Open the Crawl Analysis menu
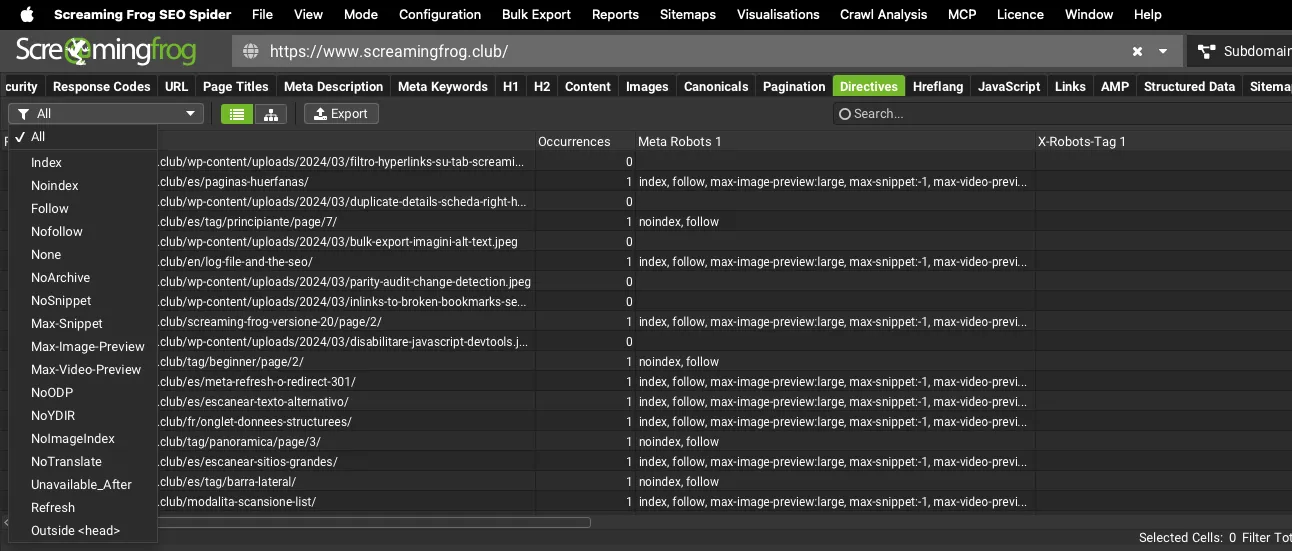 tap(883, 14)
